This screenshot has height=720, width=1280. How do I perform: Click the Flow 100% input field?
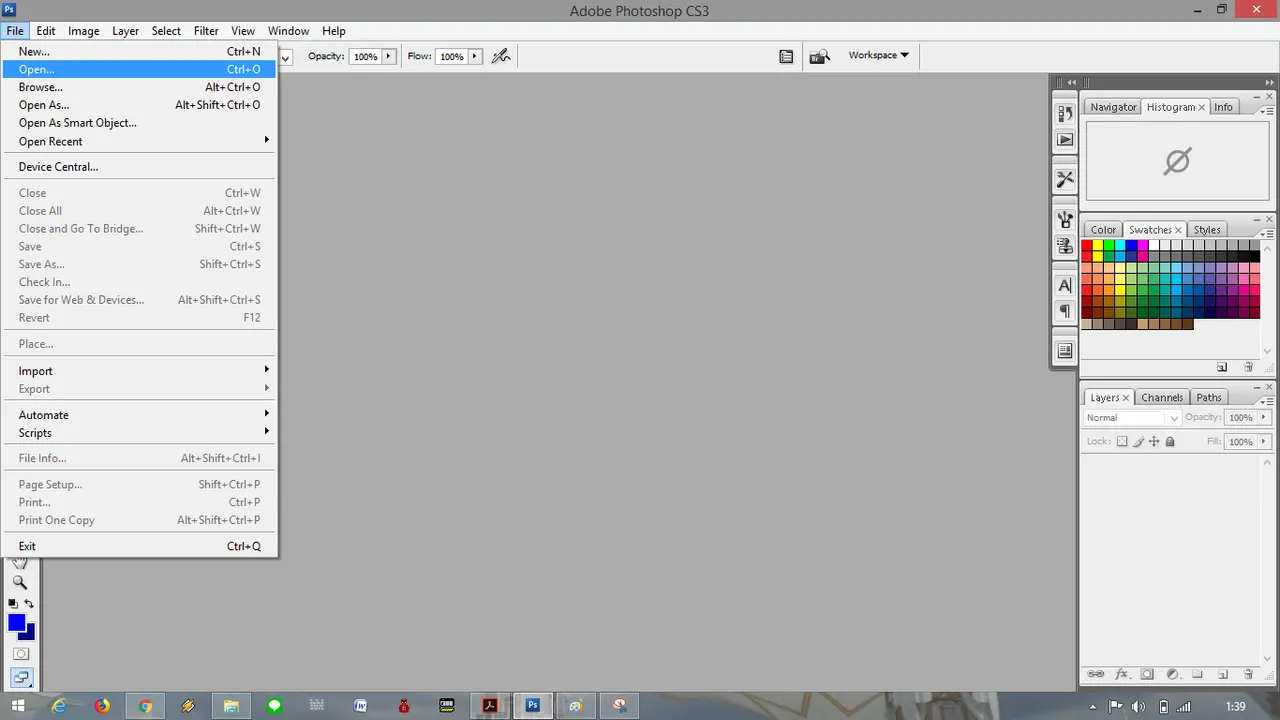(x=452, y=56)
